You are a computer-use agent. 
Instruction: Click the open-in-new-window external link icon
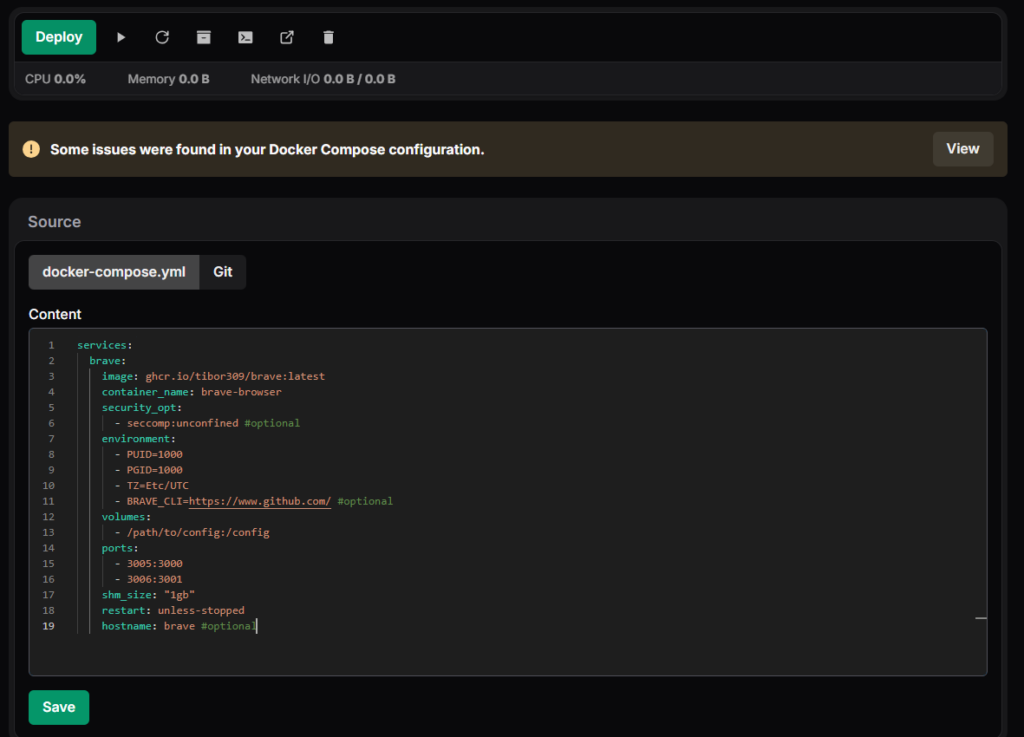click(287, 37)
